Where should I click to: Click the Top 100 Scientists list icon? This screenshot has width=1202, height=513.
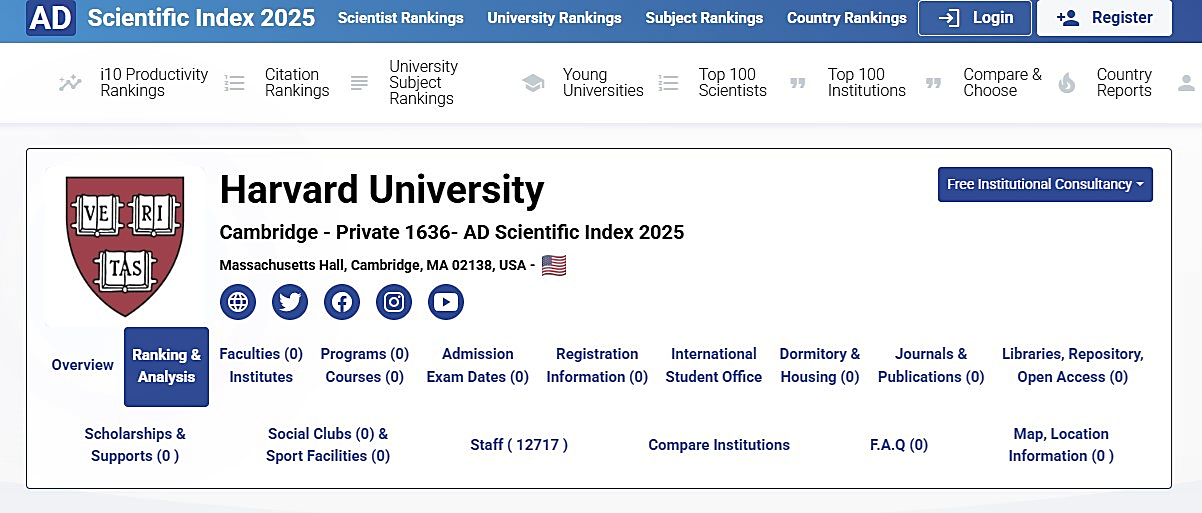[669, 83]
